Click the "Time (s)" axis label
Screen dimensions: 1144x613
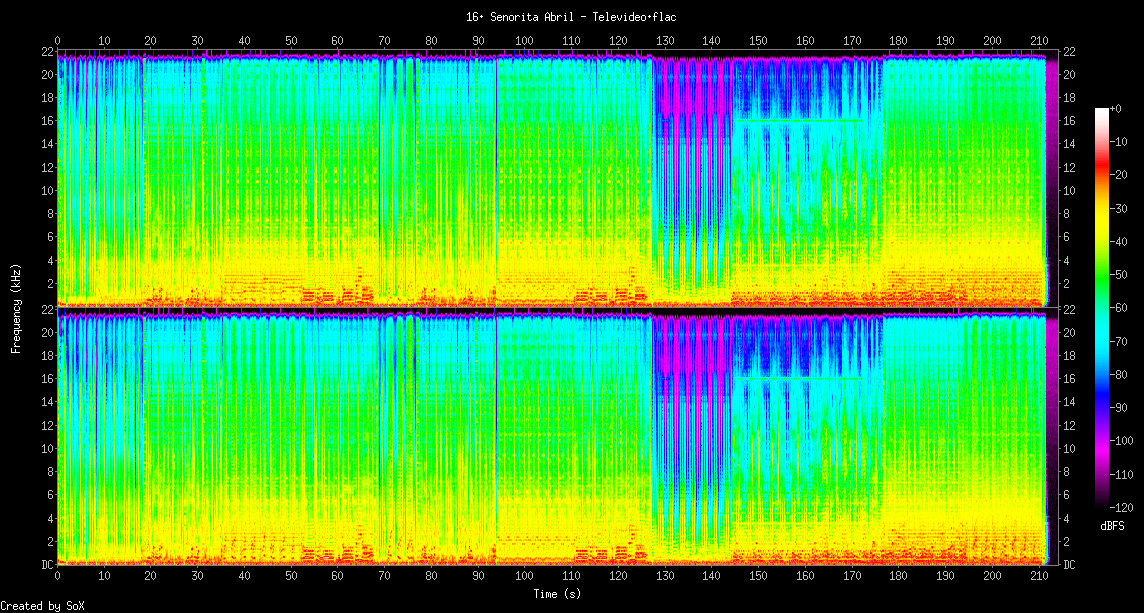pos(556,594)
